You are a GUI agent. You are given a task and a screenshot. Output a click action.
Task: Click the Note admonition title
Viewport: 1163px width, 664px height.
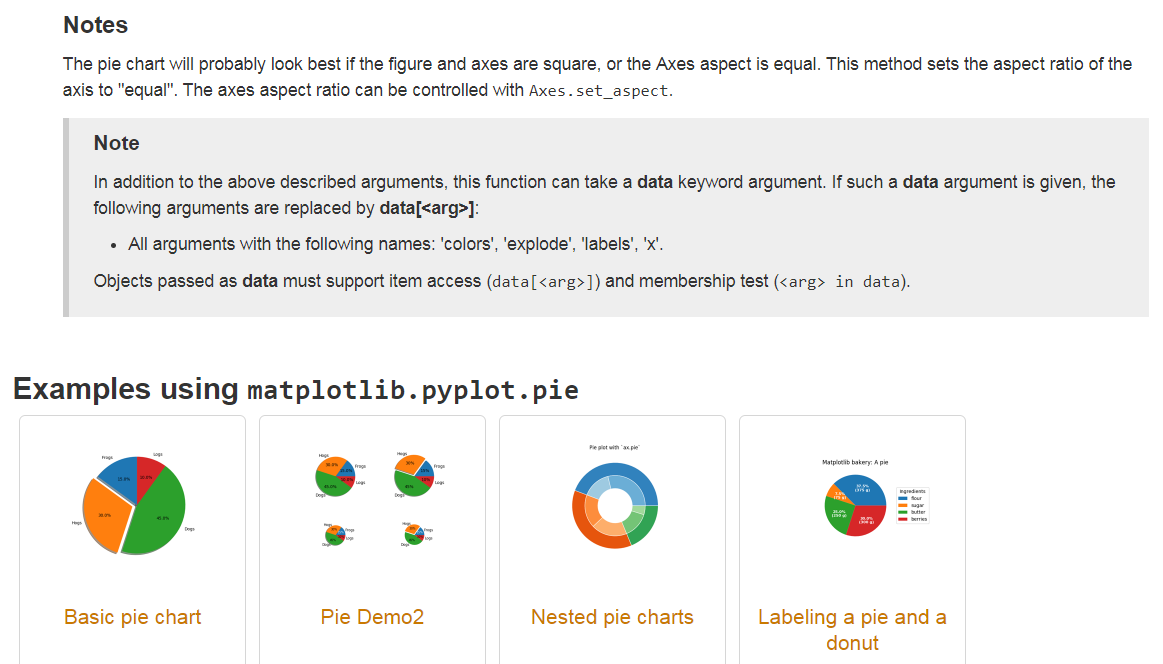point(116,143)
